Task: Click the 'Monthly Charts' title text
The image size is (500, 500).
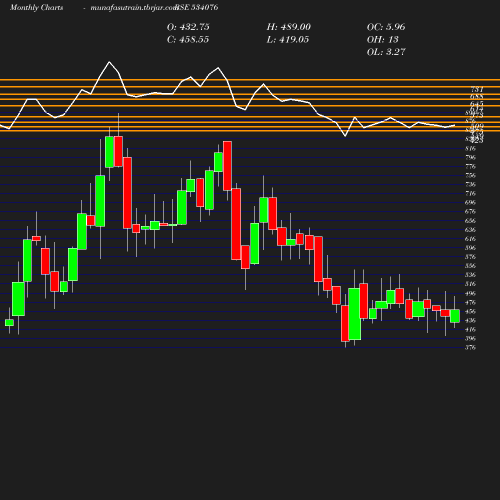Action: pyautogui.click(x=37, y=7)
